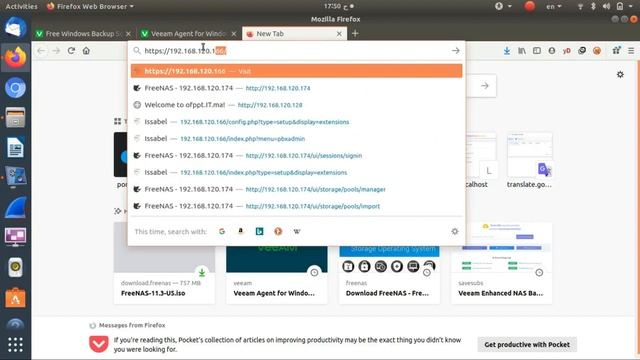Search with DuckDuckGo this time
Screen dimensions: 640x360
[x=278, y=231]
